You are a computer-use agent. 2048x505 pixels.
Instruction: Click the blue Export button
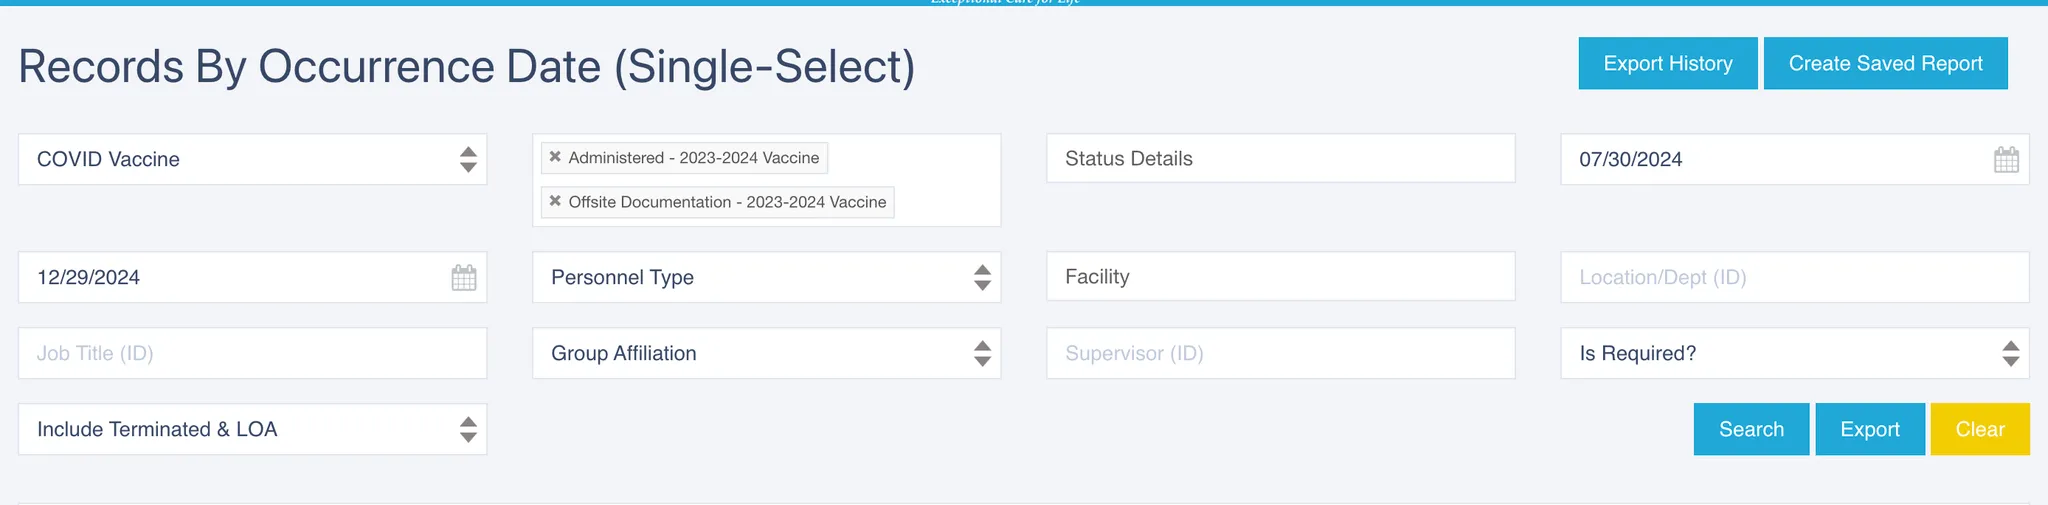coord(1870,429)
